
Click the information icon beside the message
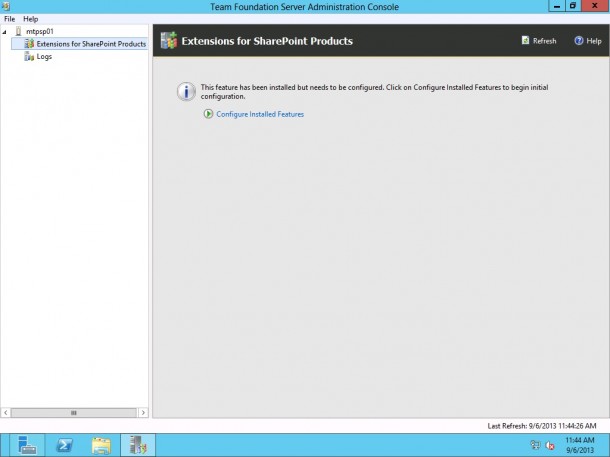pyautogui.click(x=186, y=92)
